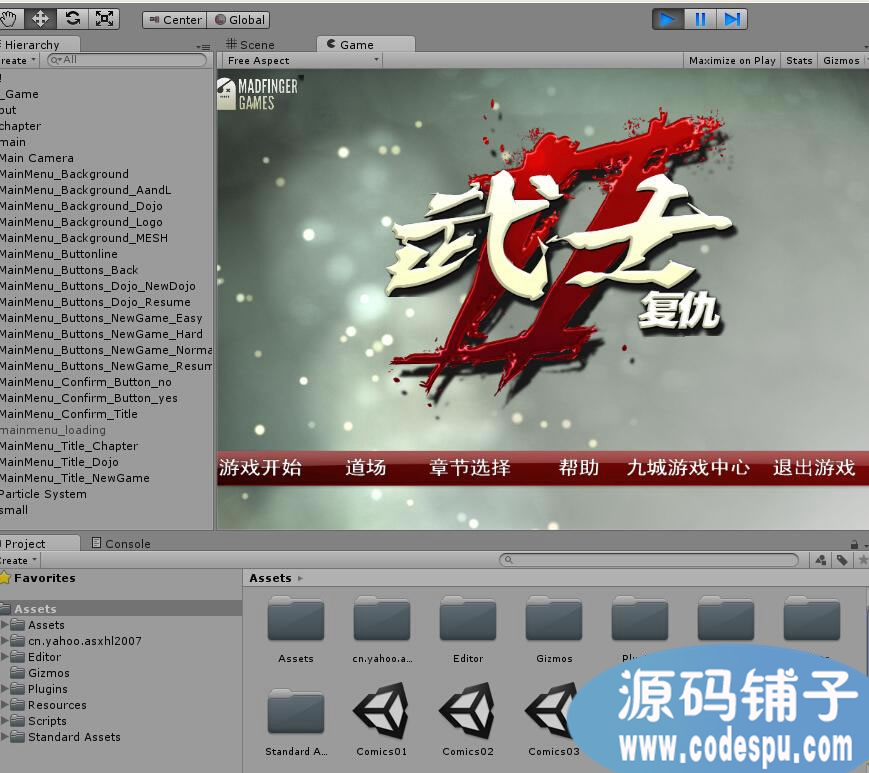Screen dimensions: 869x773
Task: Select the Standard A... folder icon
Action: (x=295, y=711)
